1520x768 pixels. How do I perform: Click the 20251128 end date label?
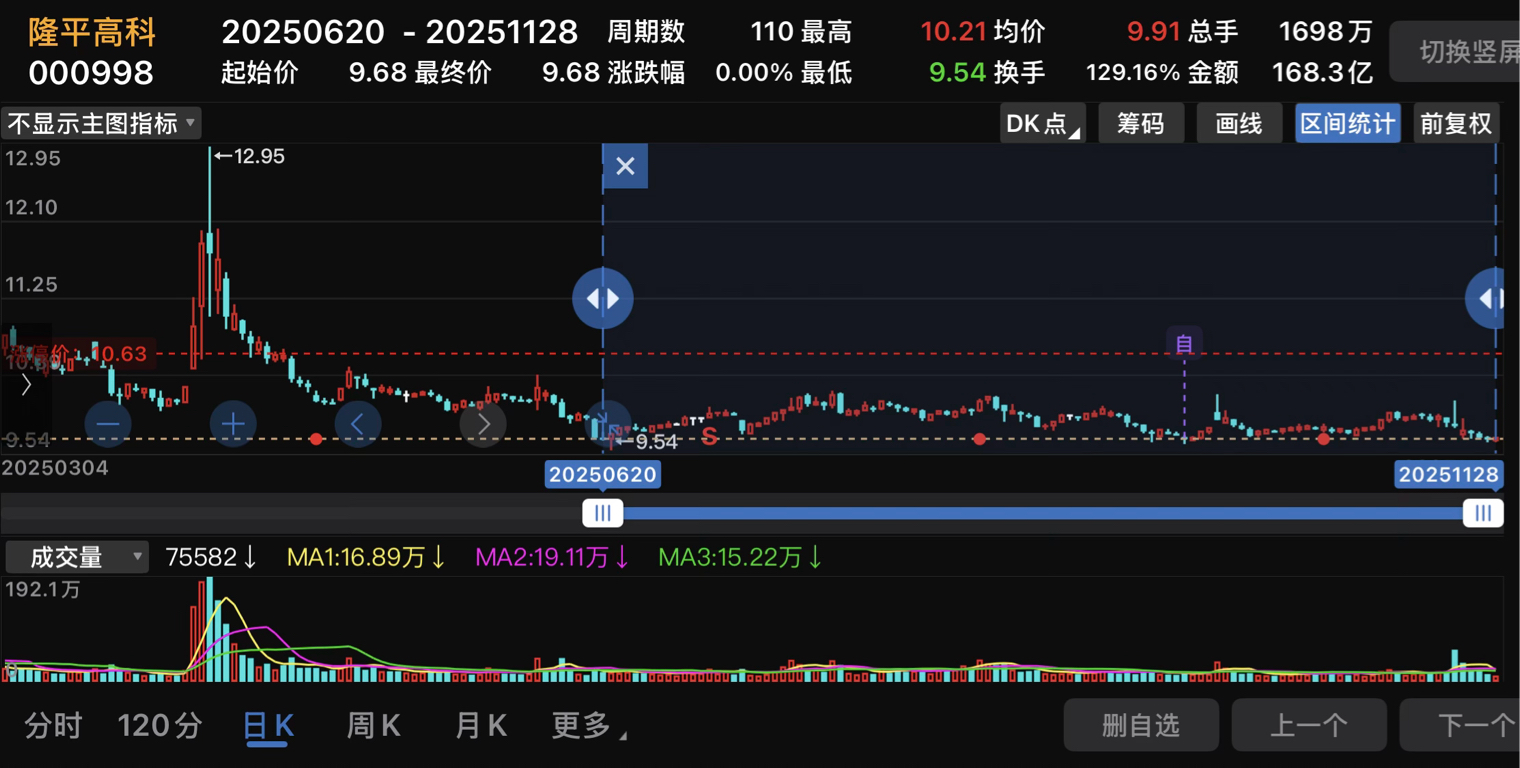(1449, 474)
